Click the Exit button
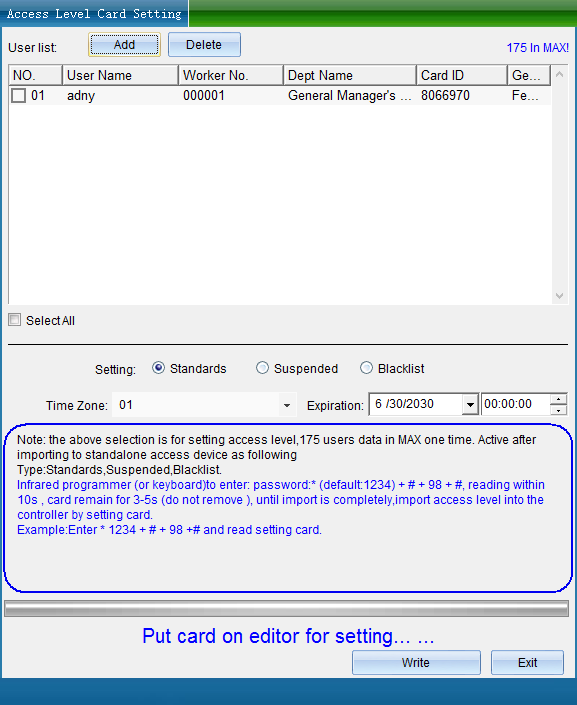 point(527,662)
